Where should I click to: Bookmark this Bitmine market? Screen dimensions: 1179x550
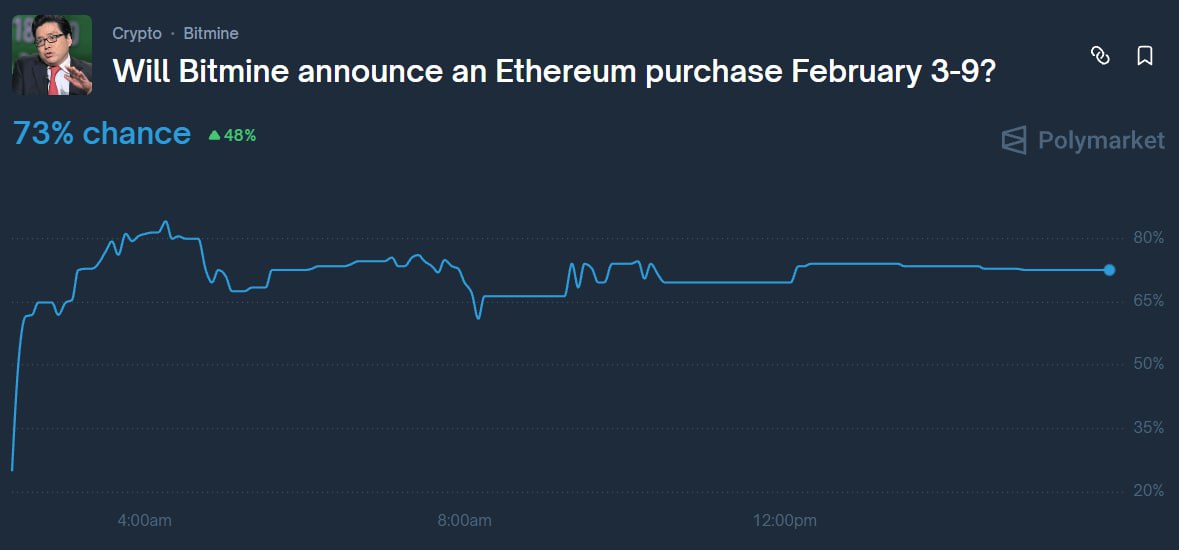pyautogui.click(x=1145, y=56)
